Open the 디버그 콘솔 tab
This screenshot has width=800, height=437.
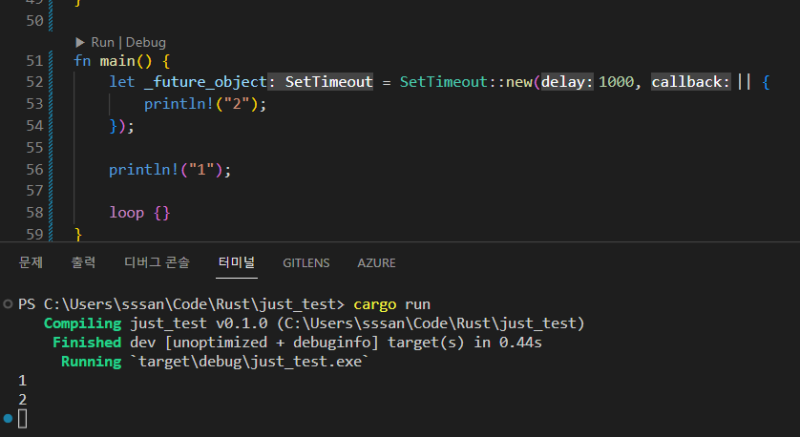coord(156,263)
